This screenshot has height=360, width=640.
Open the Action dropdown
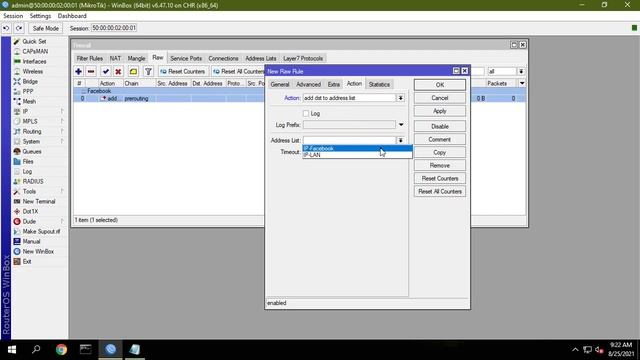pos(400,98)
